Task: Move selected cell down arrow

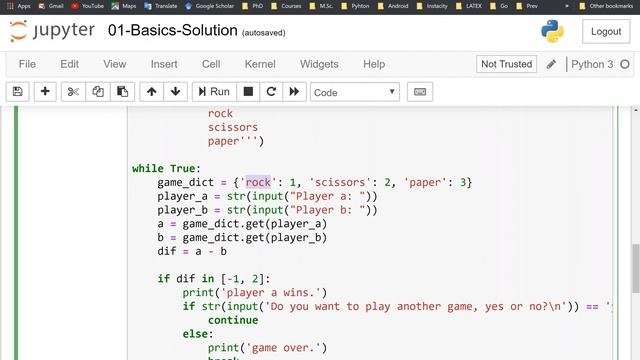Action: 176,91
